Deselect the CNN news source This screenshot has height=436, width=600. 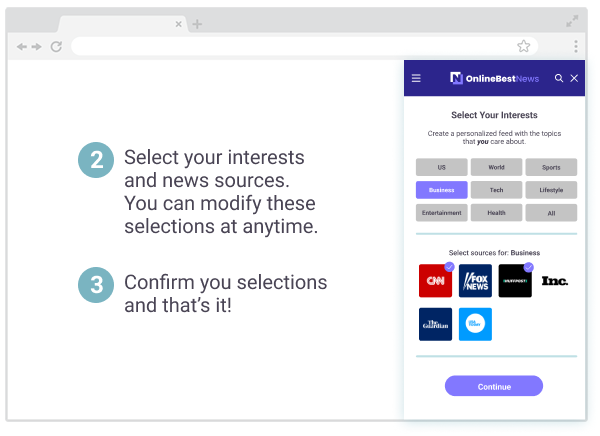435,281
